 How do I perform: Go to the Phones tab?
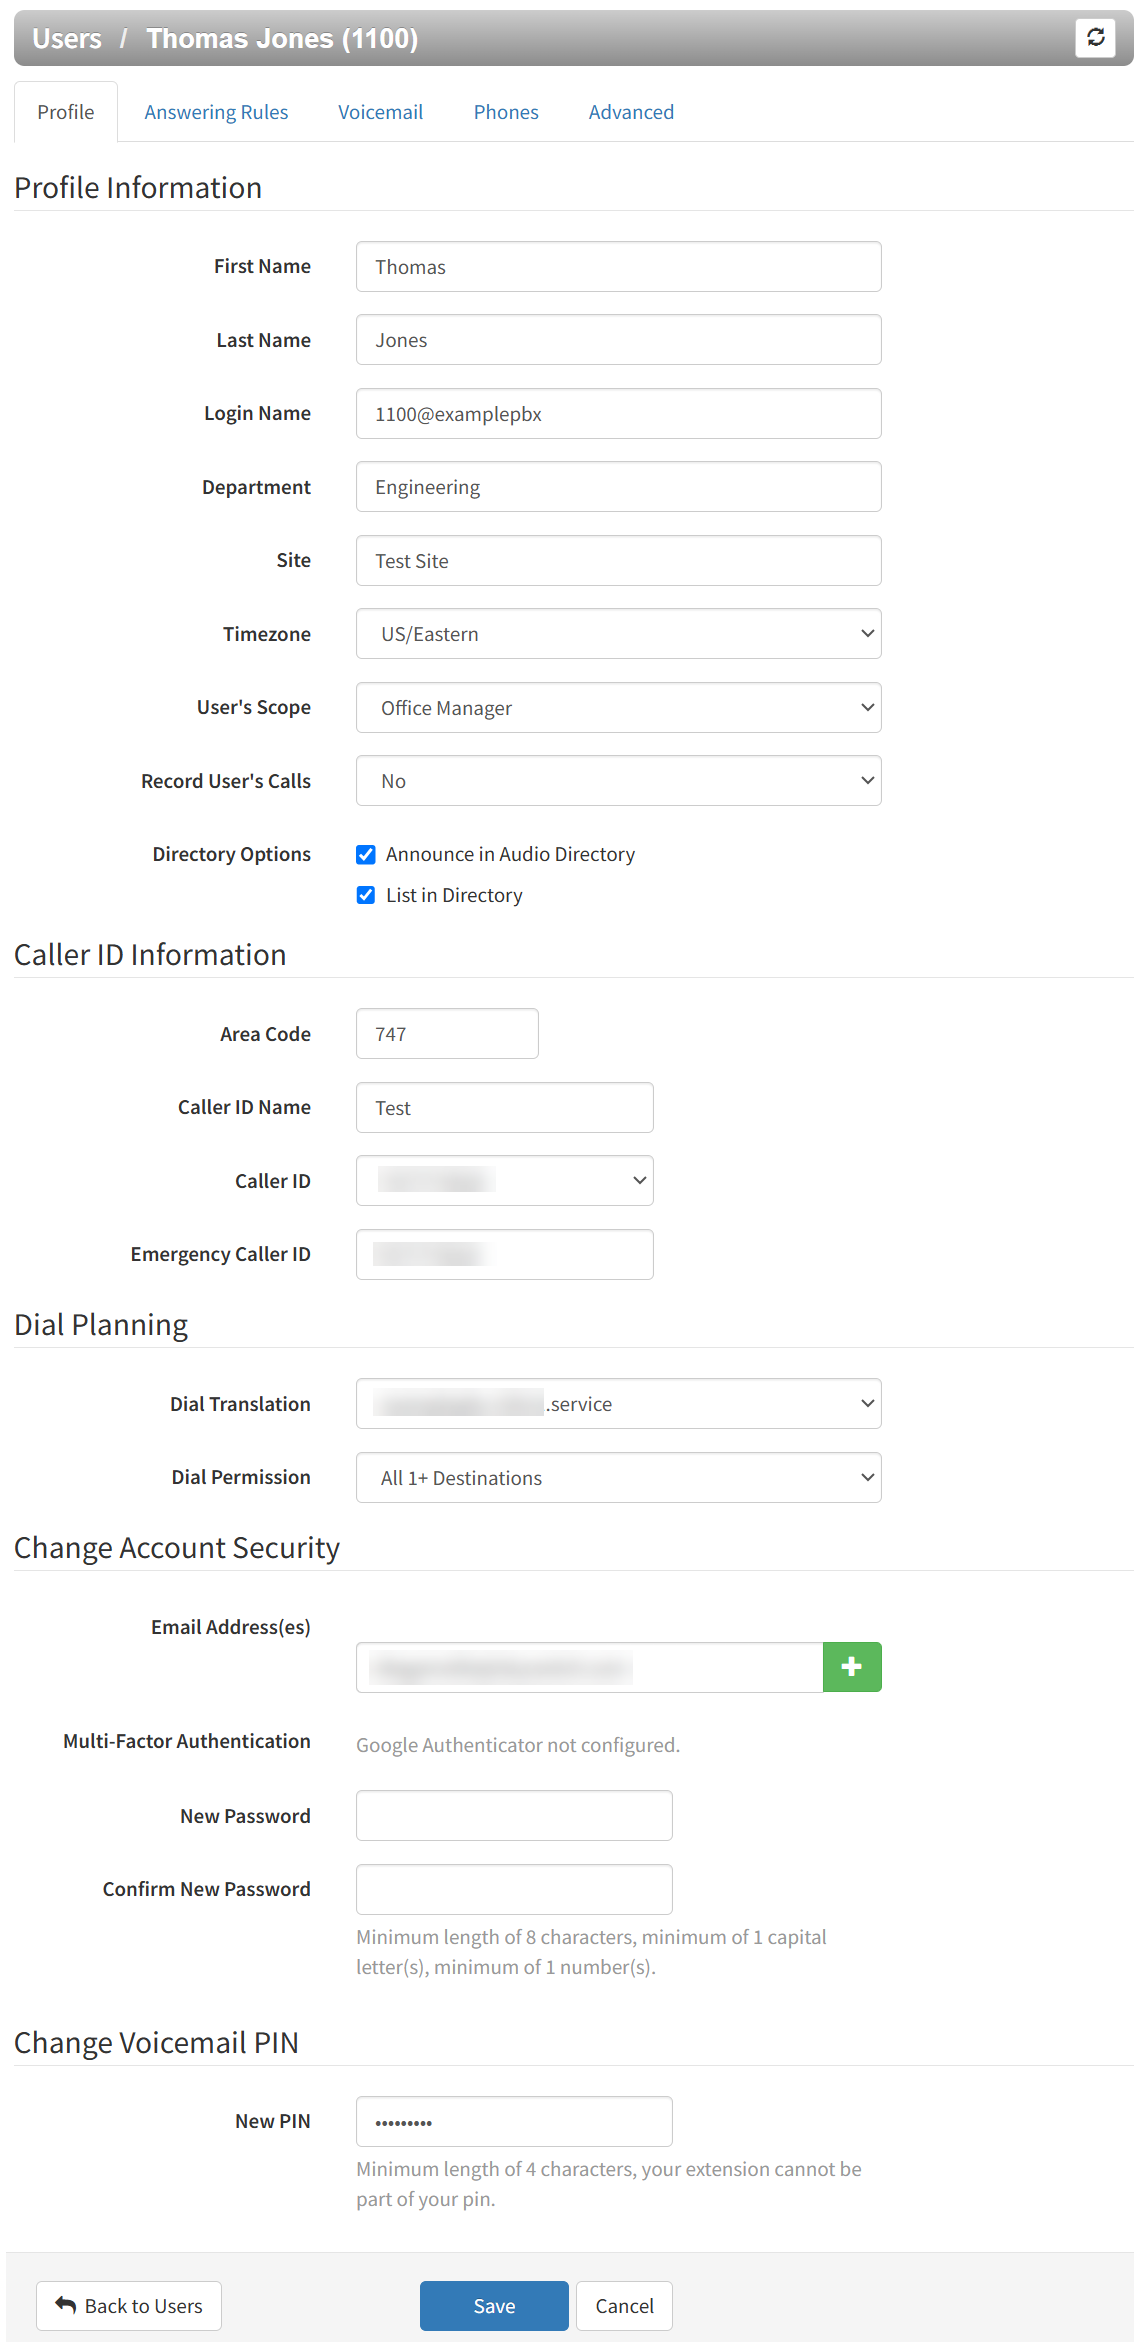506,112
